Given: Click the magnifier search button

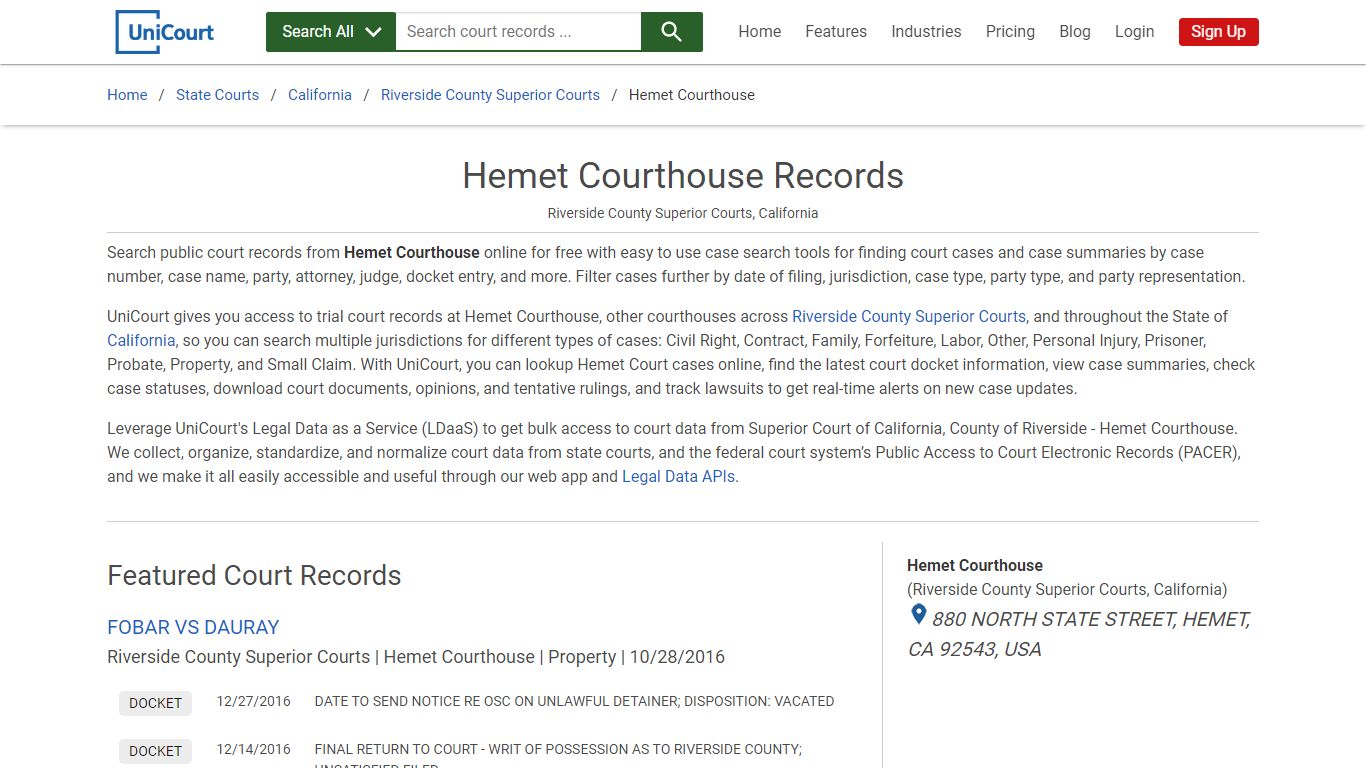Looking at the screenshot, I should click(x=672, y=32).
